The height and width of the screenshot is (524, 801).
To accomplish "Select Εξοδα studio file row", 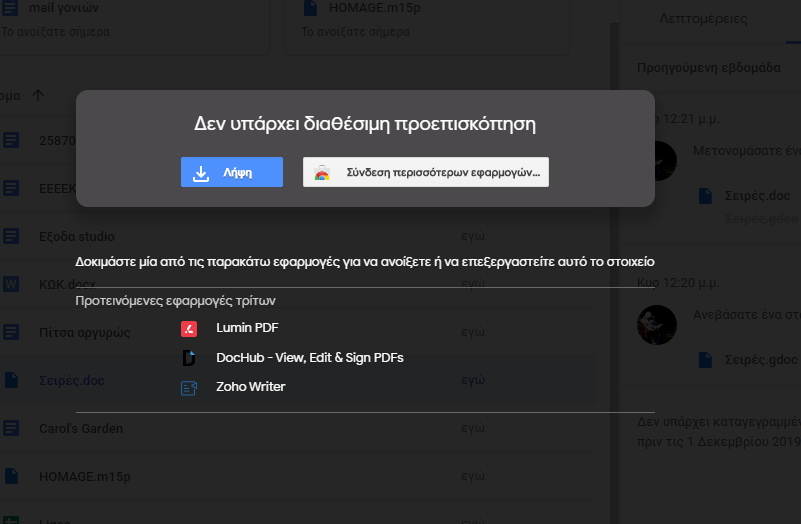I will 297,236.
